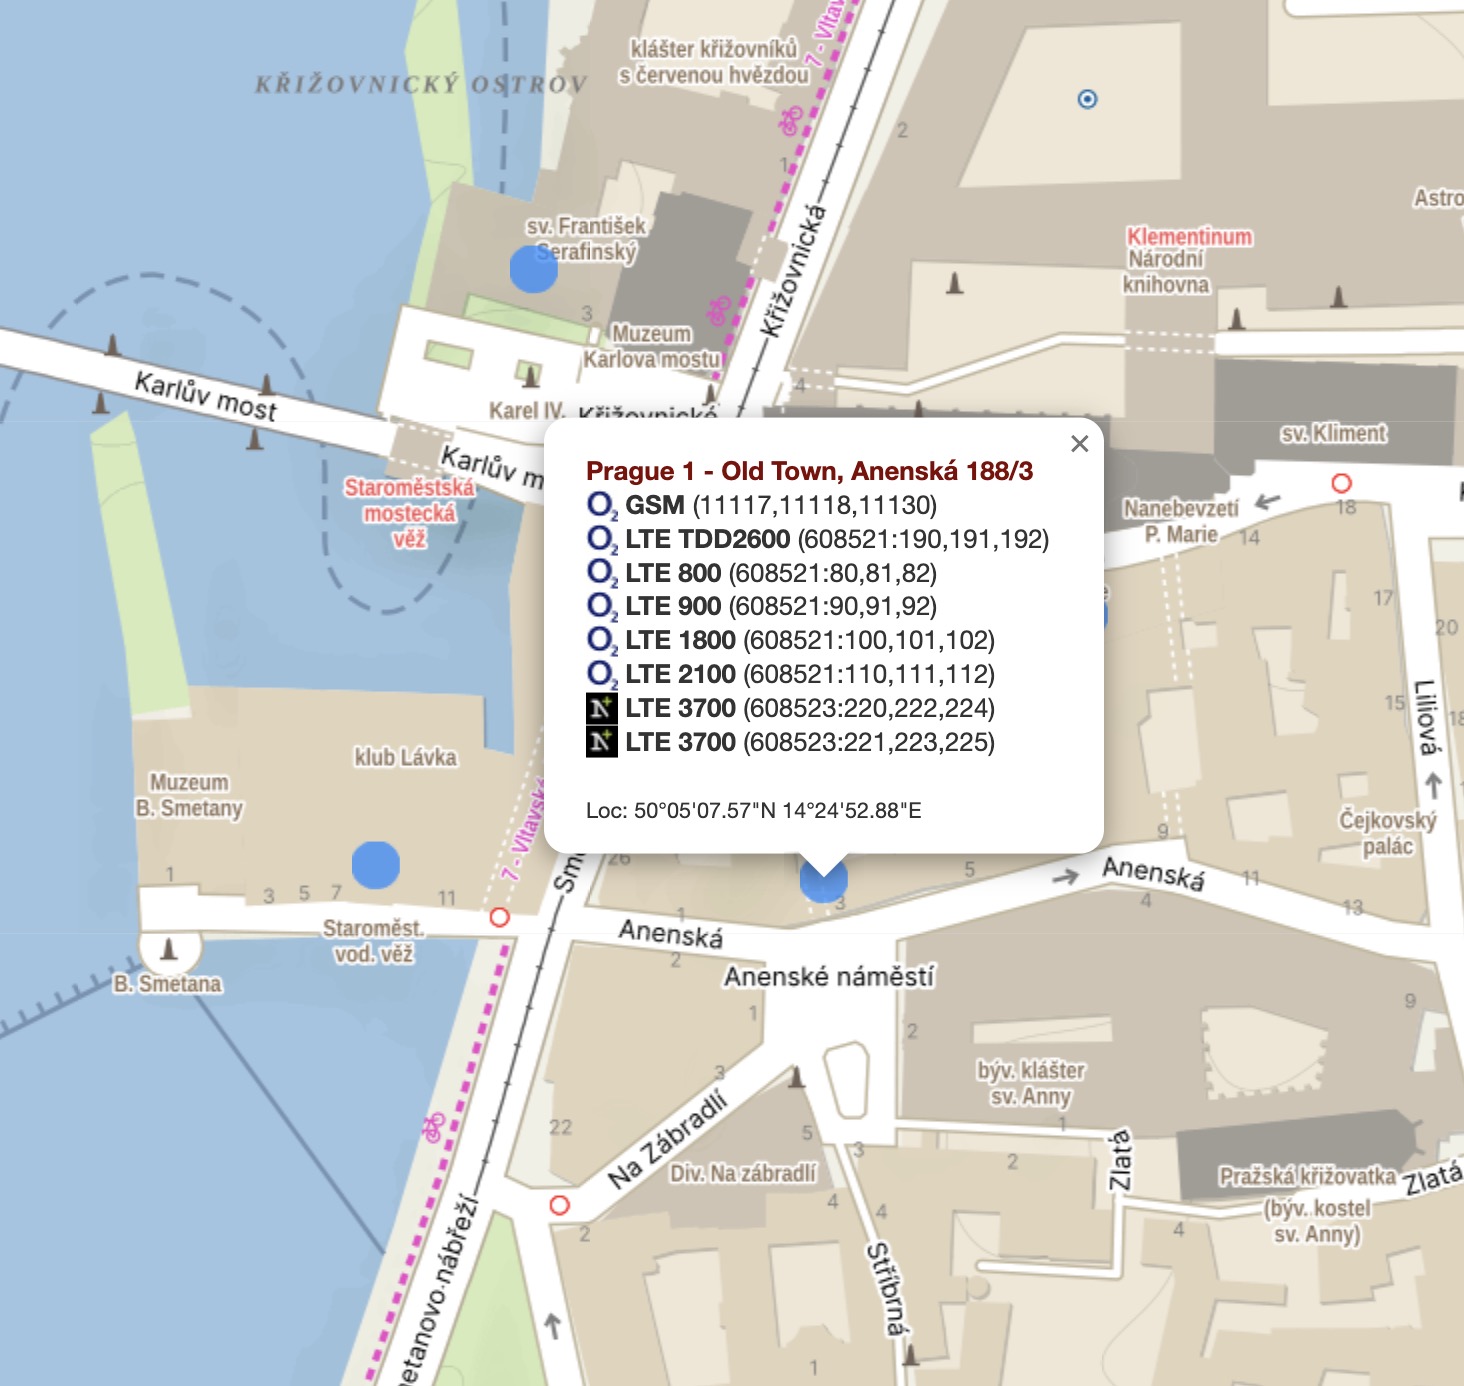Click blue marker below klub Lávka

(x=376, y=865)
